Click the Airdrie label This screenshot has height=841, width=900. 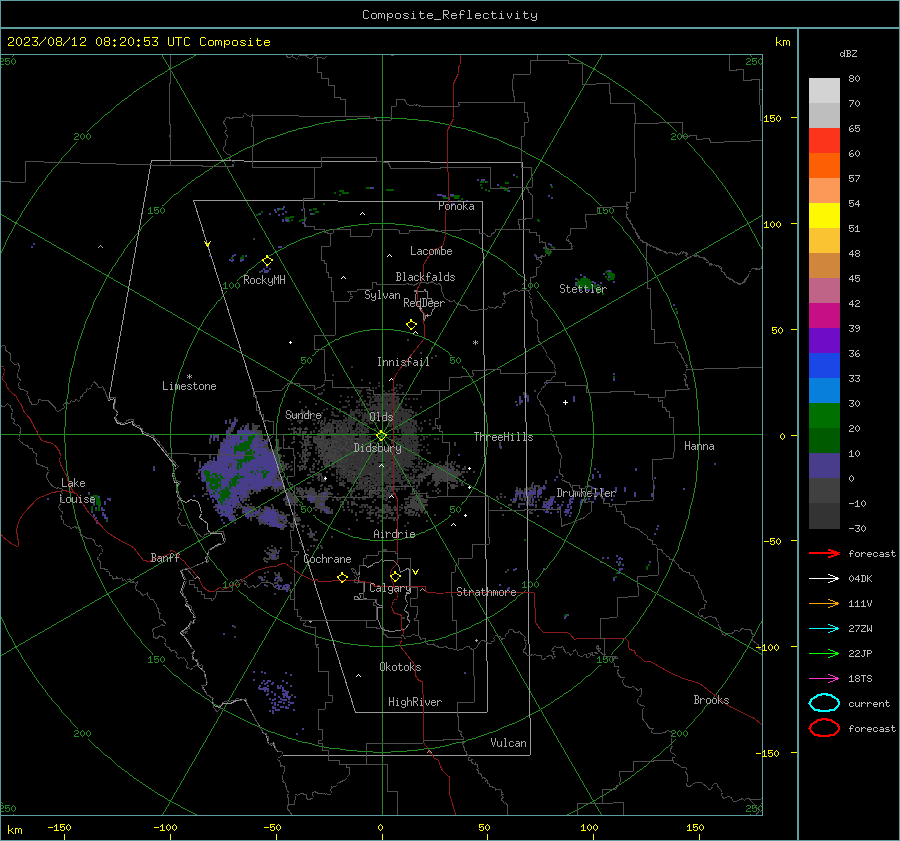pos(394,534)
